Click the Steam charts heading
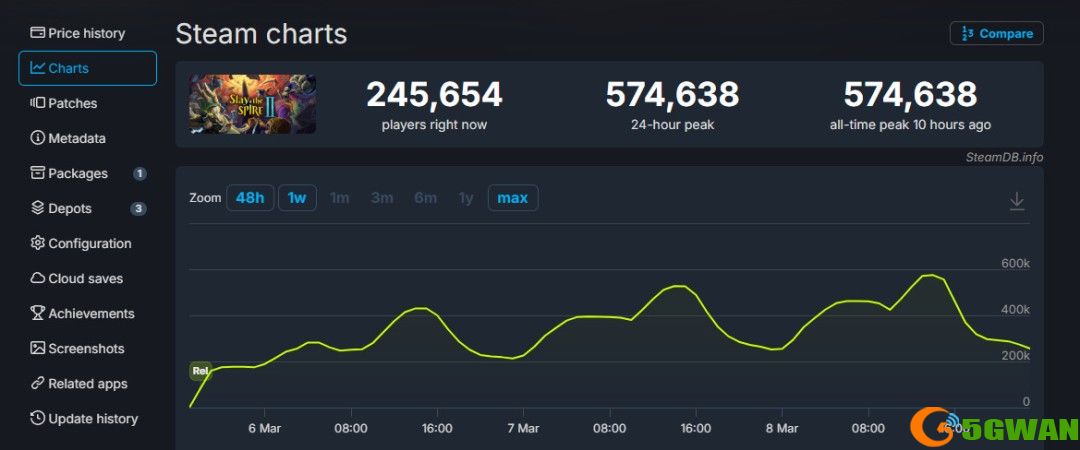The width and height of the screenshot is (1080, 450). 261,33
